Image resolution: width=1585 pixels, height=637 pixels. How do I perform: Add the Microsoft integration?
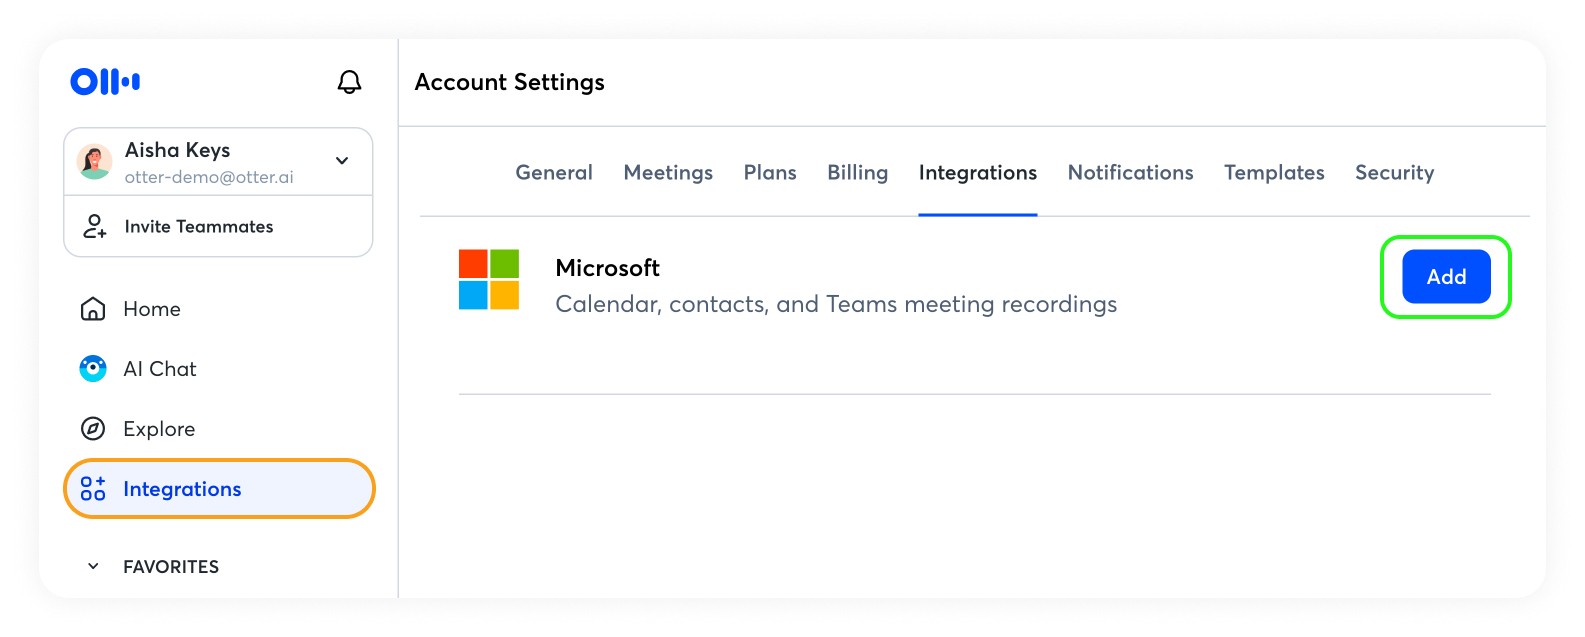[x=1446, y=277]
